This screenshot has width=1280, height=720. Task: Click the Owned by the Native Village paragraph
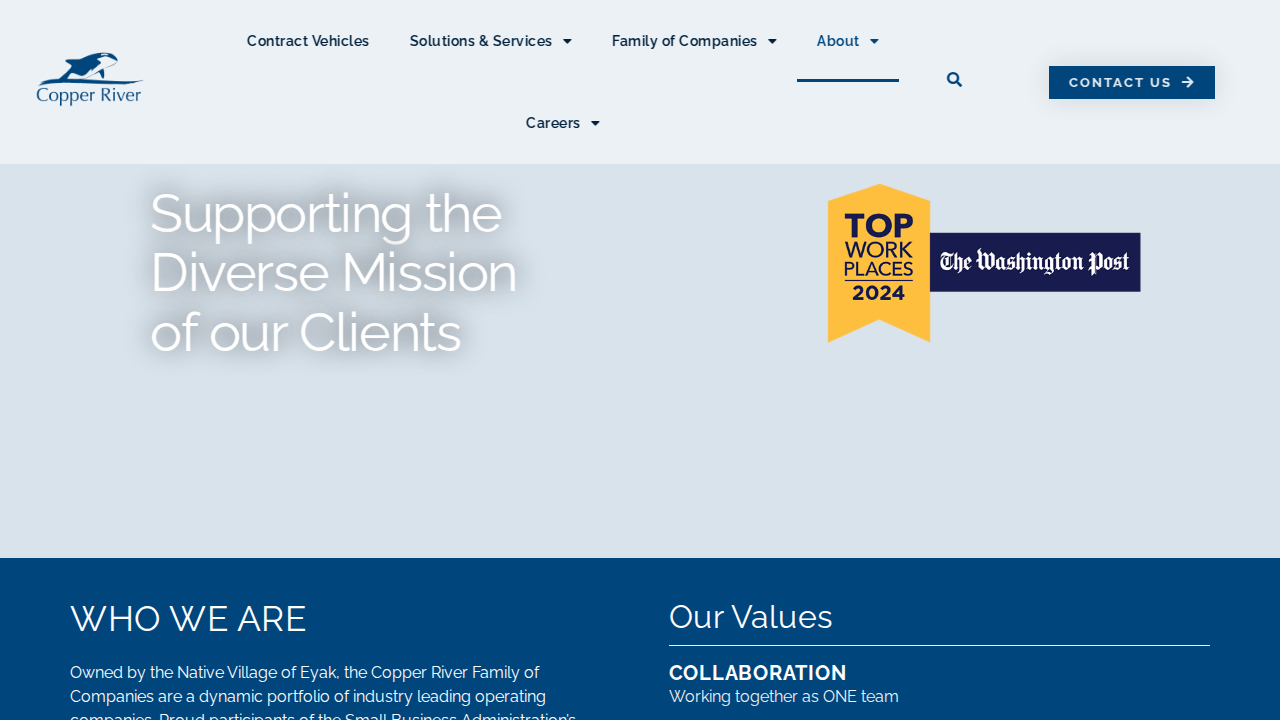[x=323, y=692]
